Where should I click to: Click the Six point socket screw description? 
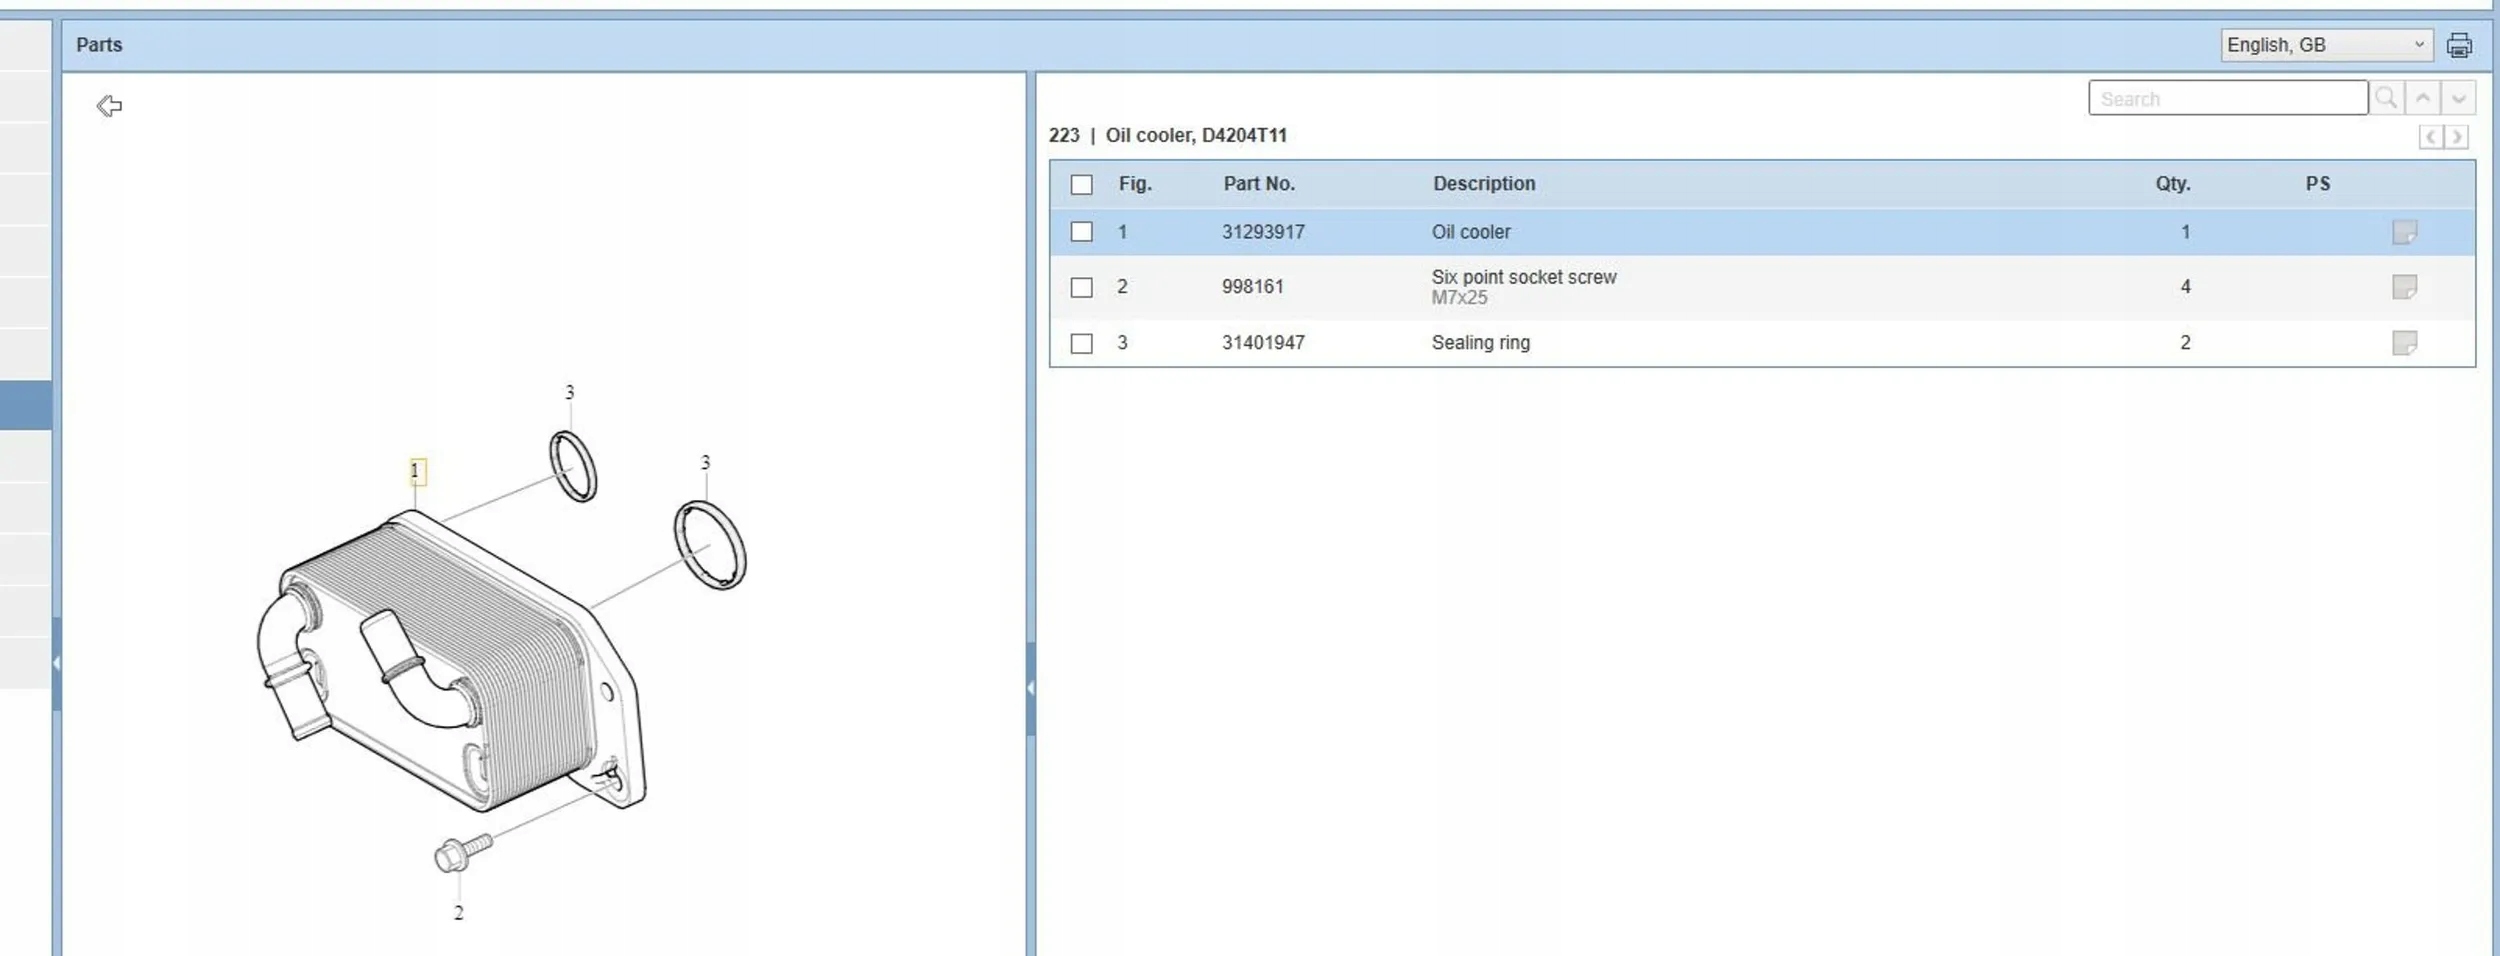click(x=1524, y=277)
